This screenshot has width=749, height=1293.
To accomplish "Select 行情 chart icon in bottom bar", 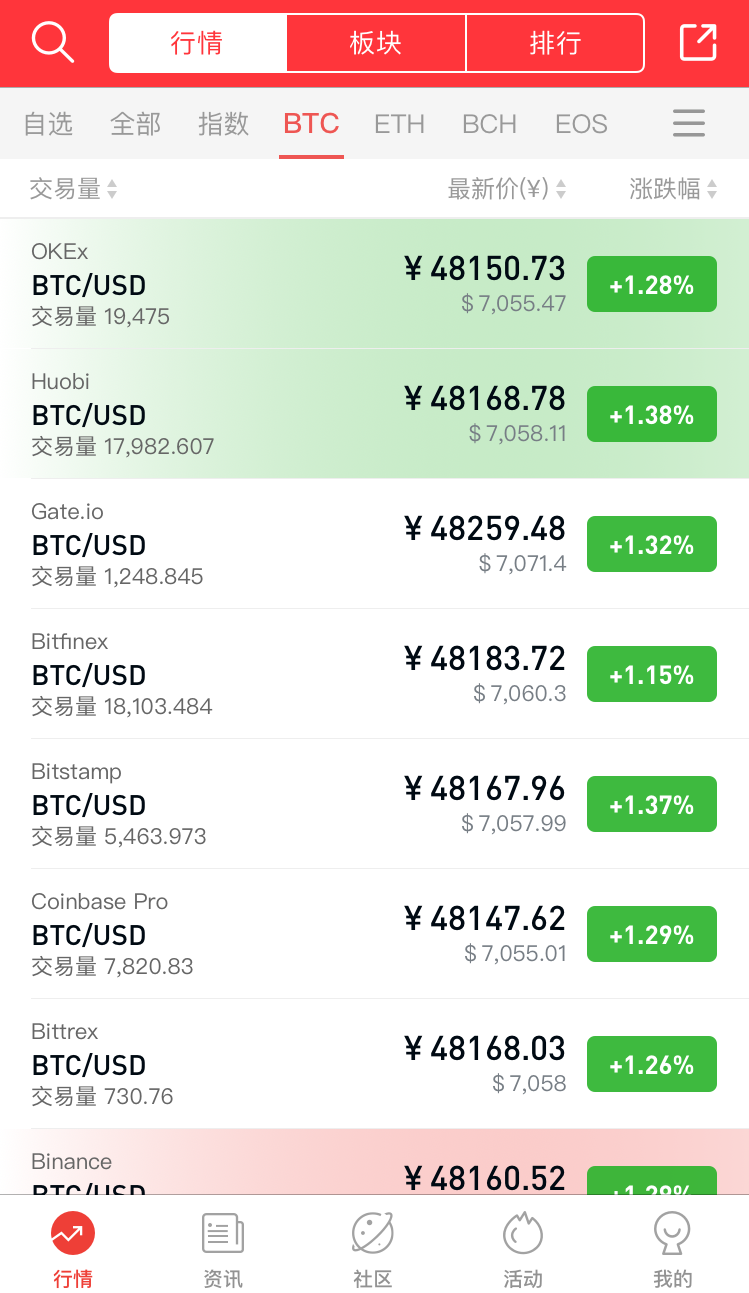I will click(73, 1233).
